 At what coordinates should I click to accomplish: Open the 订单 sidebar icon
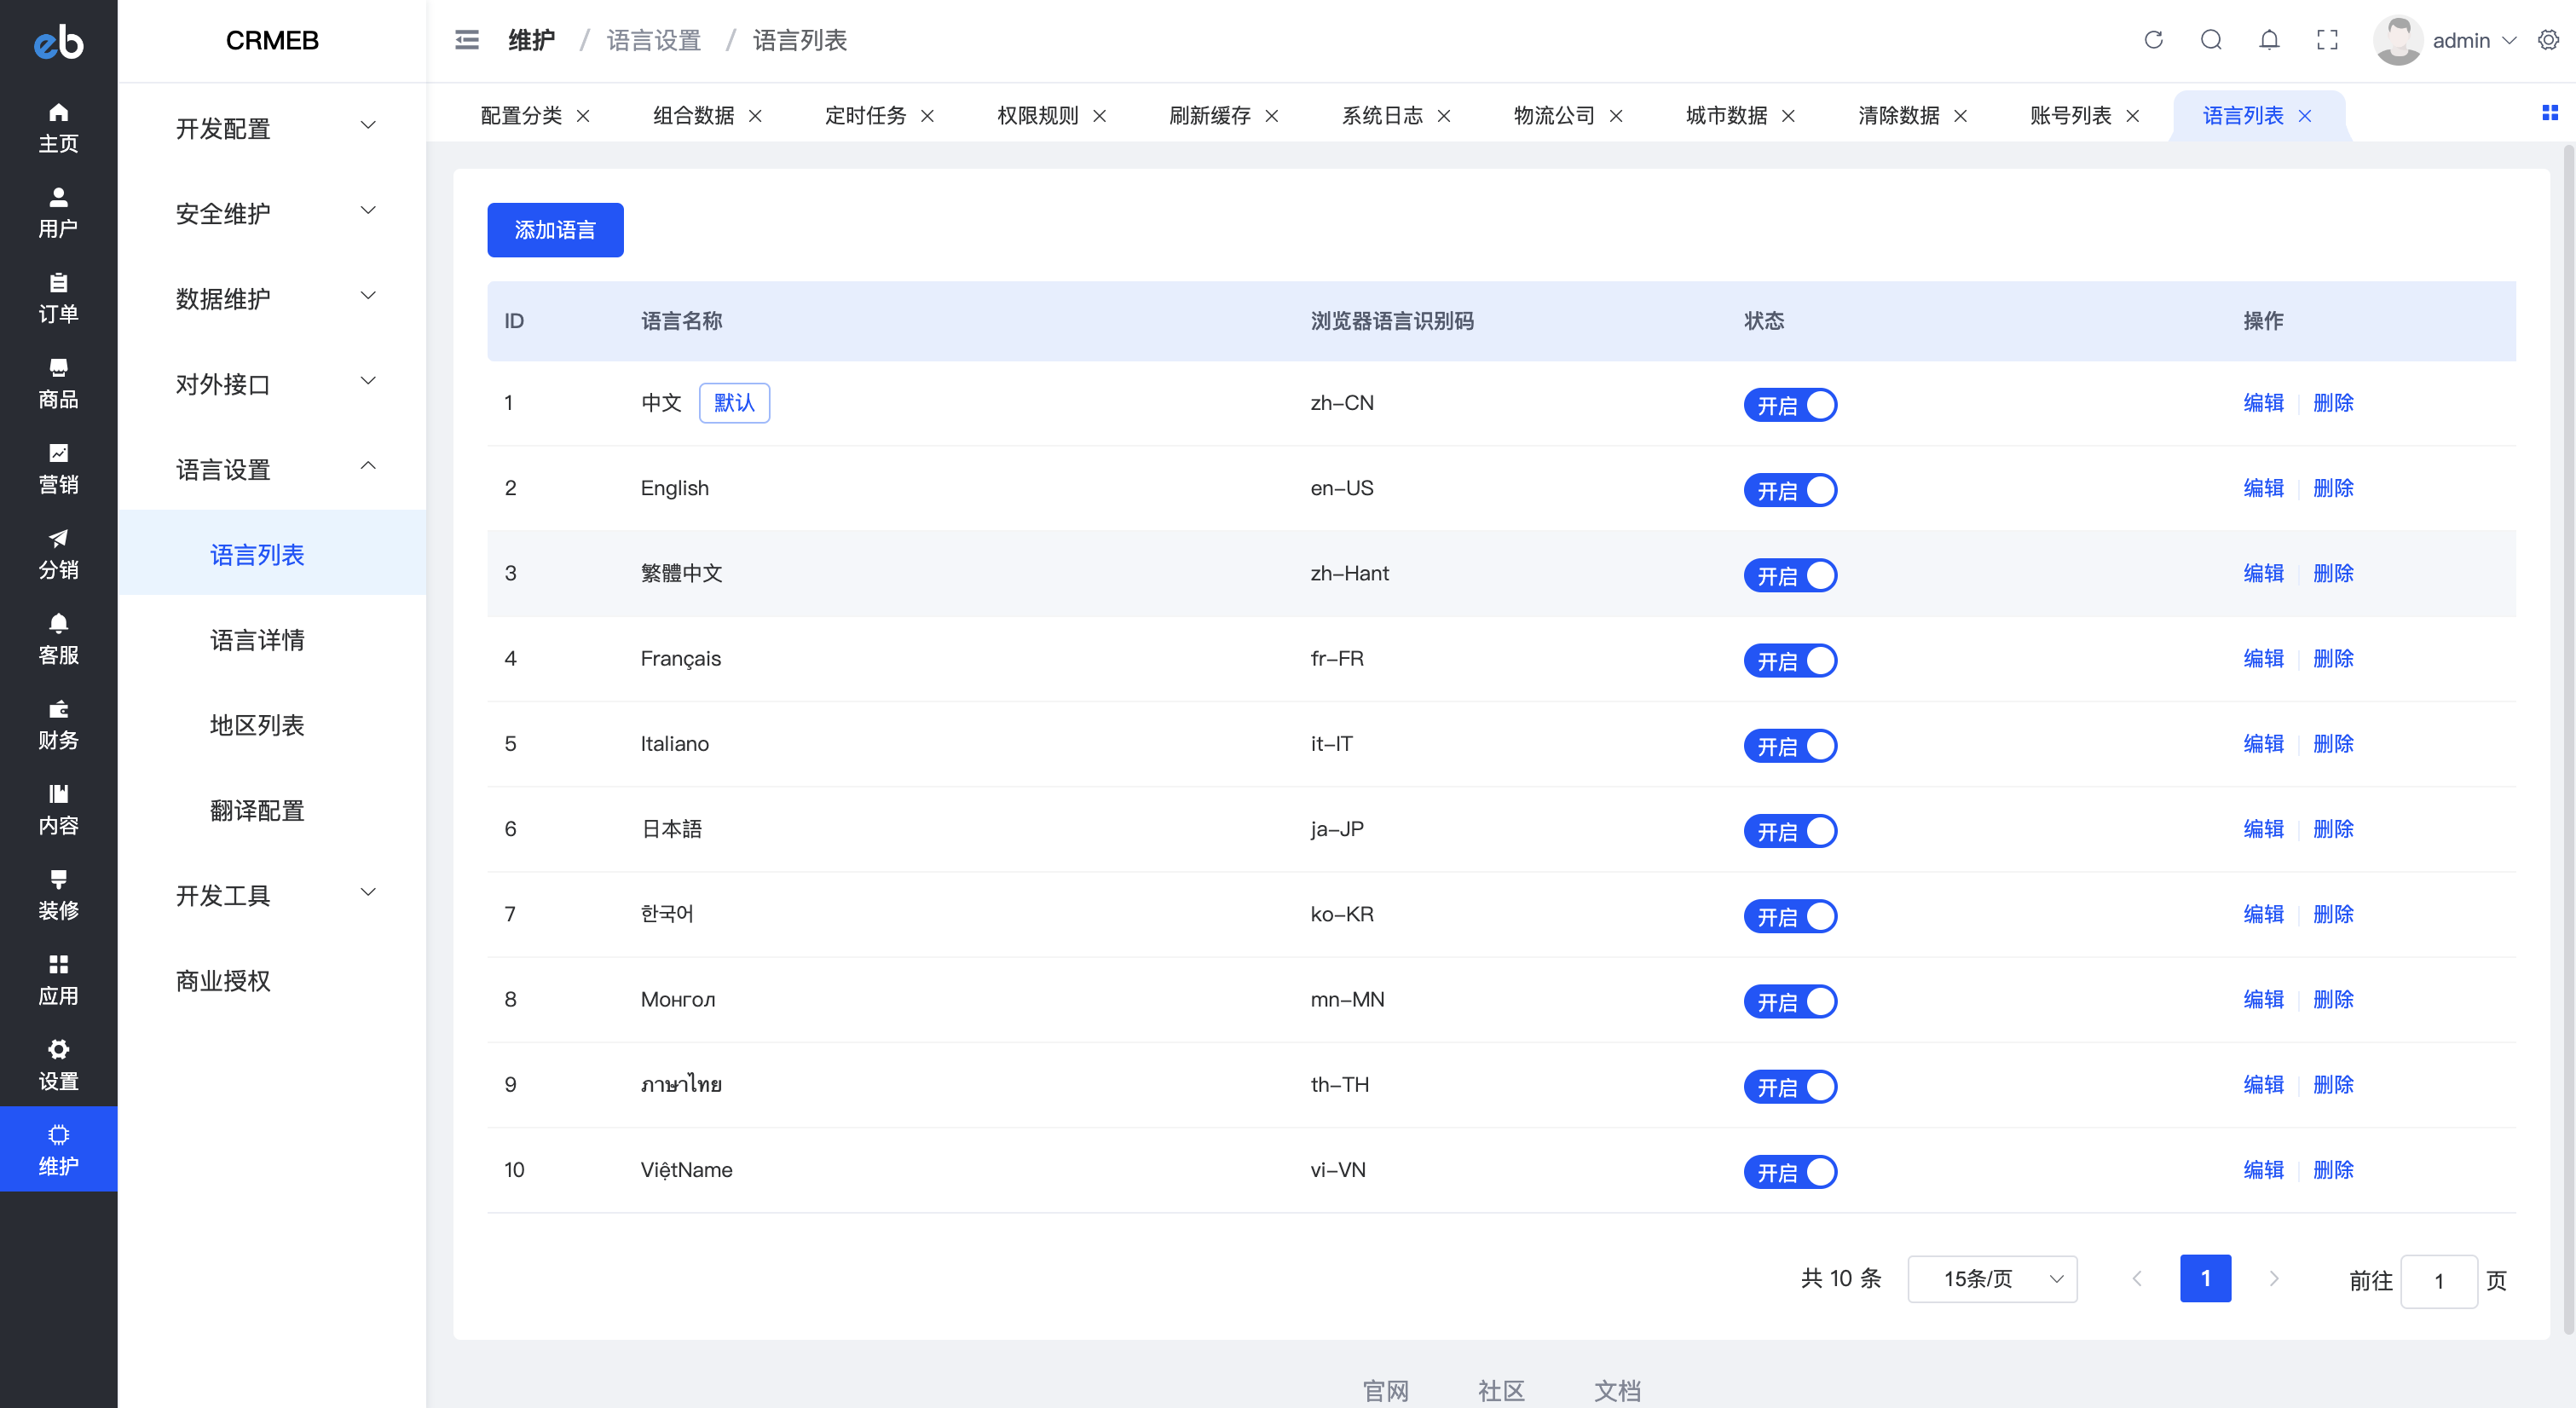(58, 298)
